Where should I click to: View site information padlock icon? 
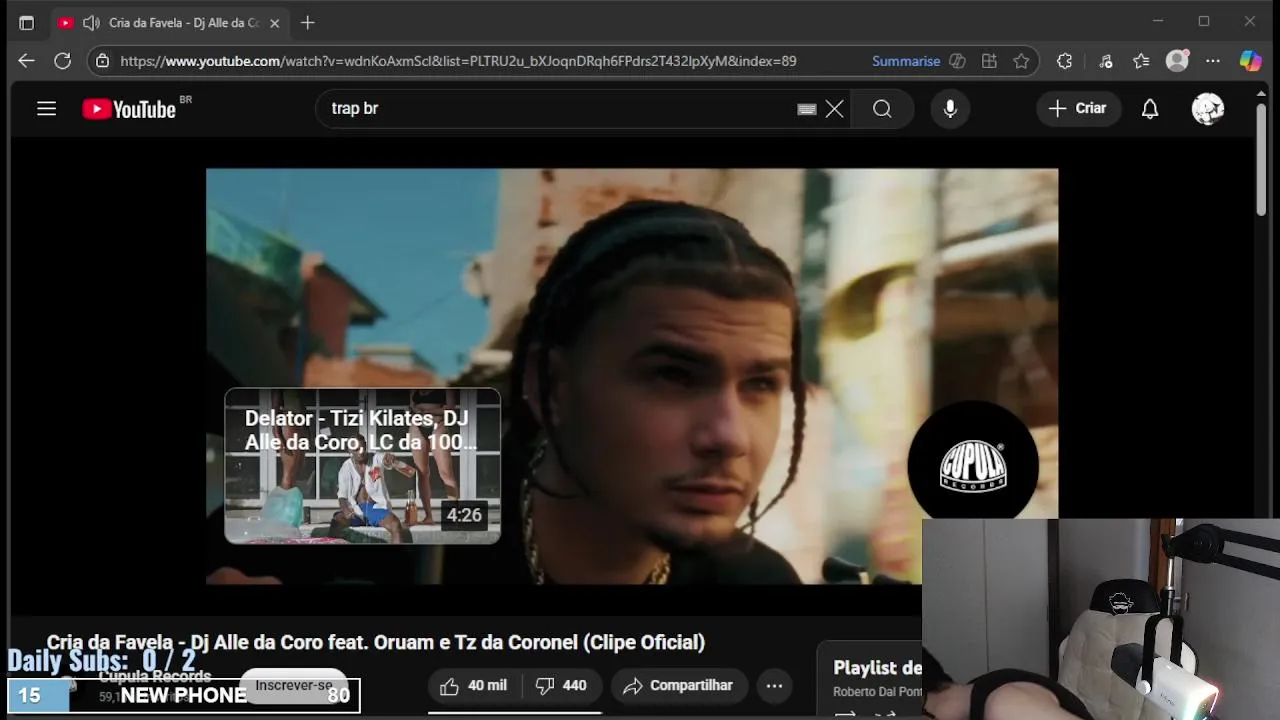102,61
